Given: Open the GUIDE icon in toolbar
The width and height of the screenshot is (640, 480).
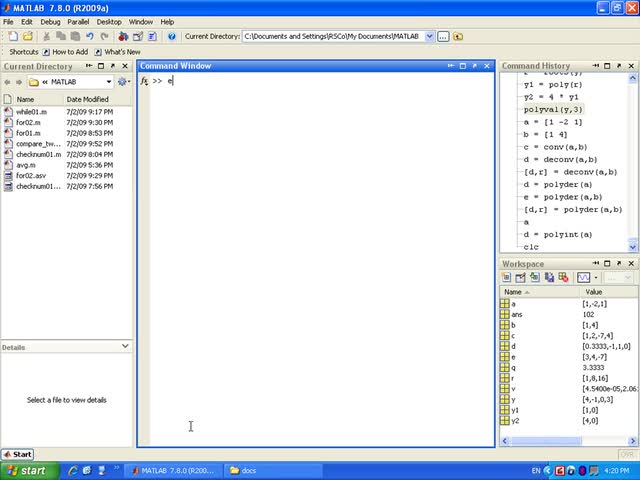Looking at the screenshot, I should [138, 36].
